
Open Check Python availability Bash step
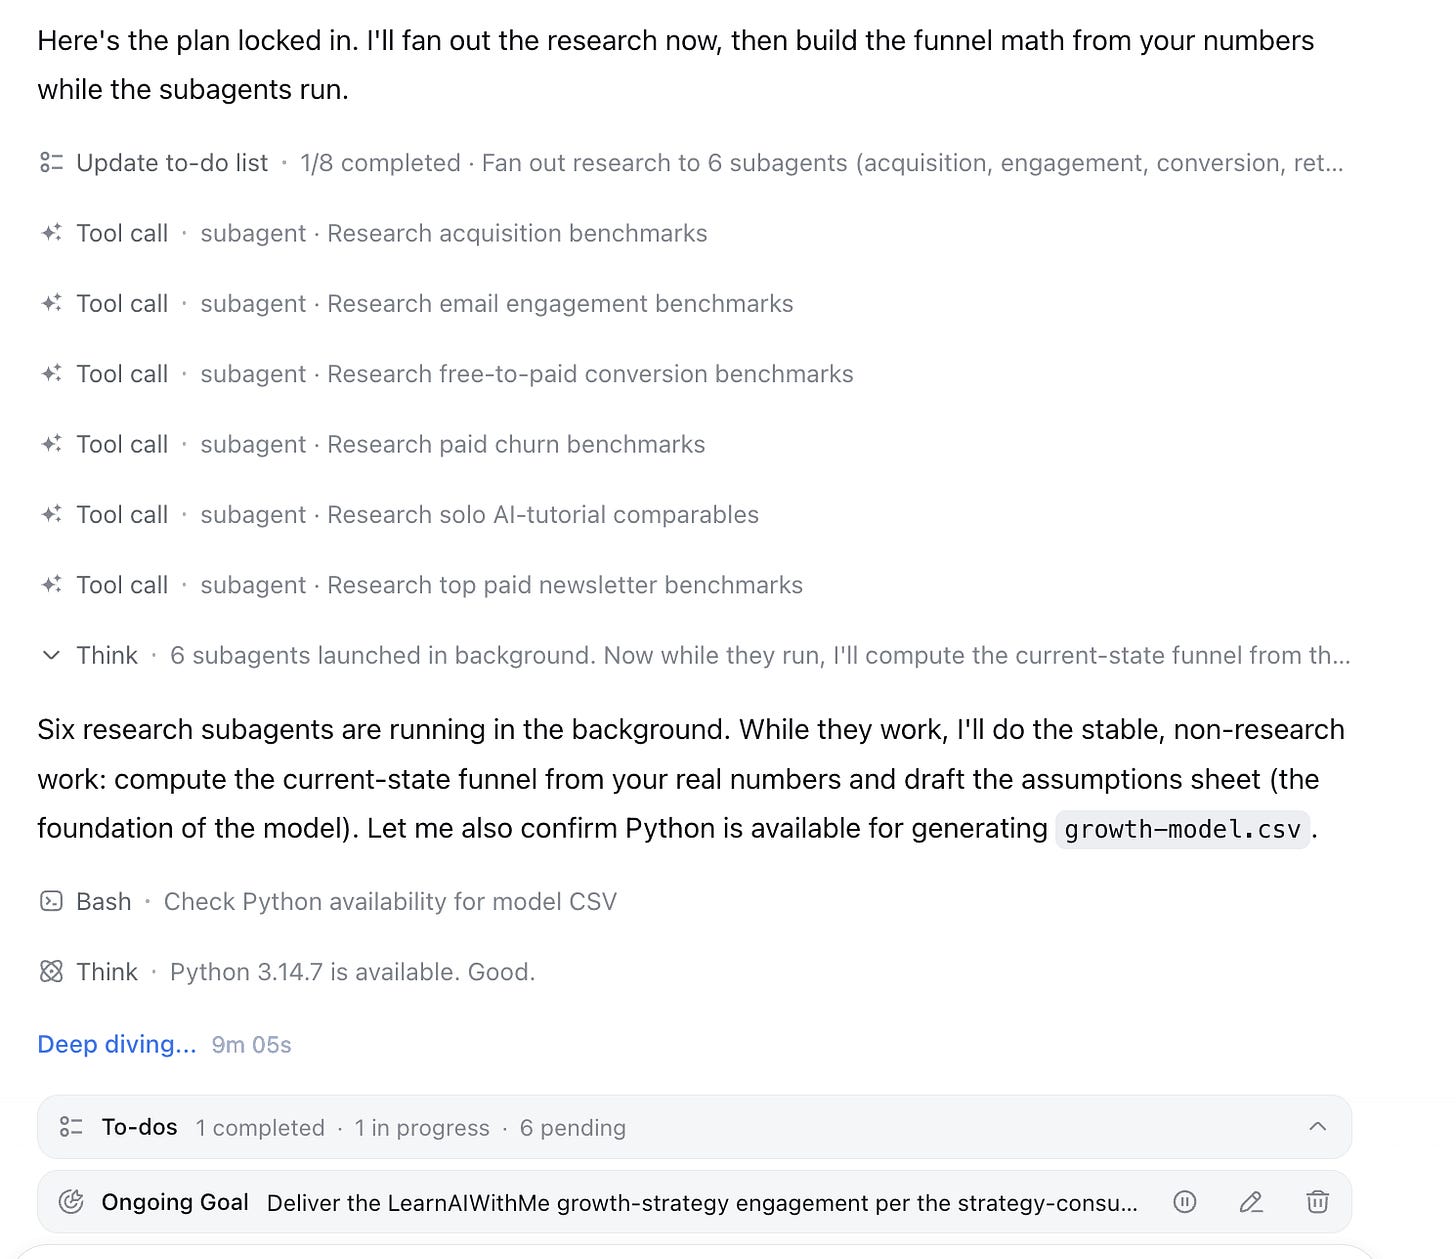(x=328, y=901)
